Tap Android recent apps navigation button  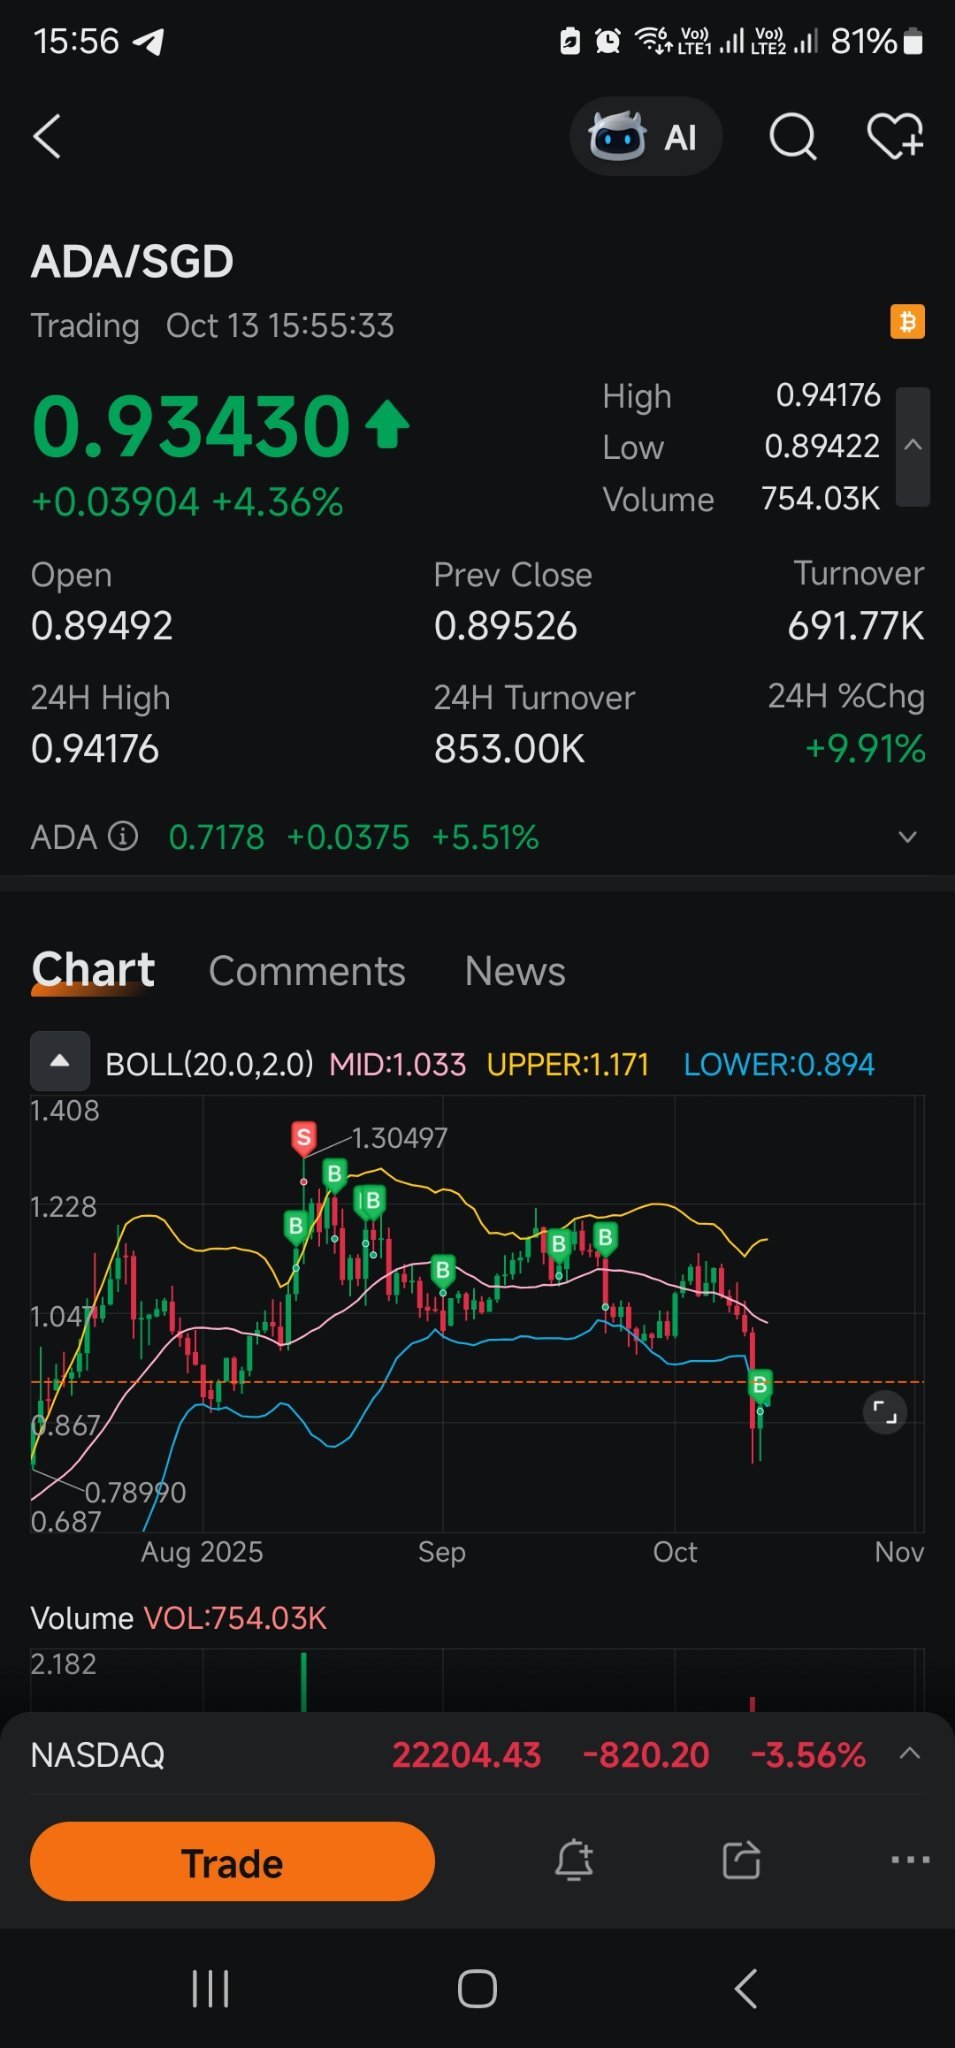(211, 1989)
